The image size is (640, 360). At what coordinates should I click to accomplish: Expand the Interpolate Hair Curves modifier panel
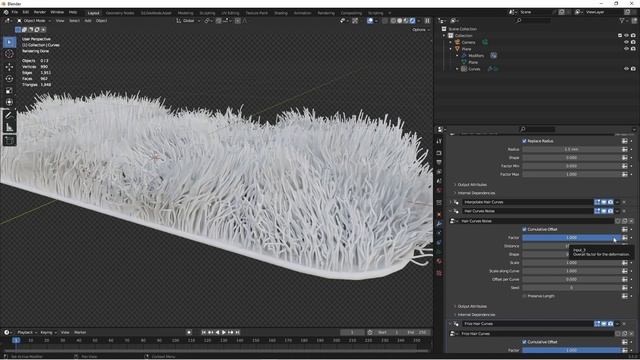click(451, 202)
